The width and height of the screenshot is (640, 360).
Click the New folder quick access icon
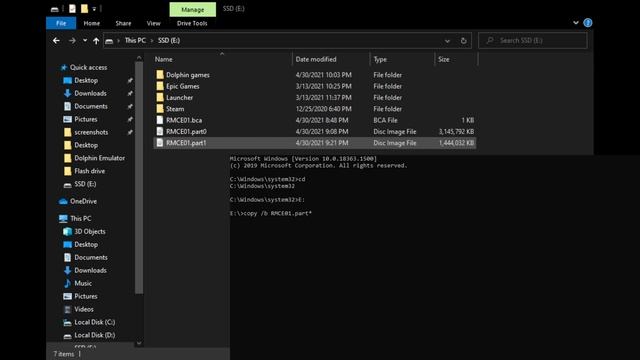[x=84, y=9]
